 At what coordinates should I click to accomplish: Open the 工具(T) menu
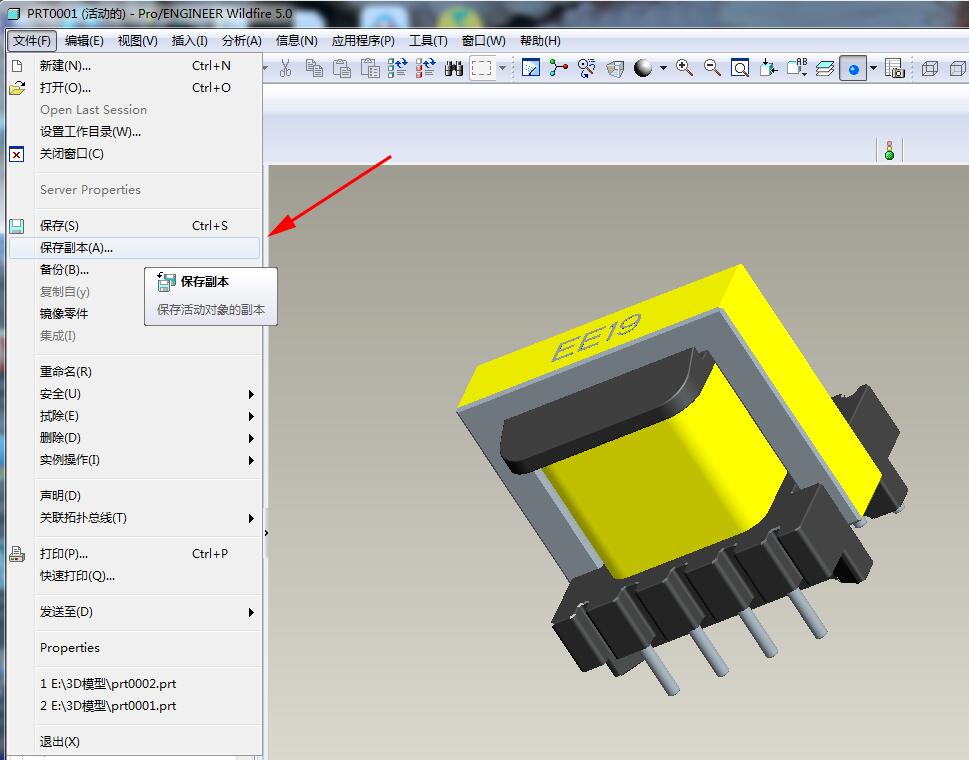pos(428,41)
